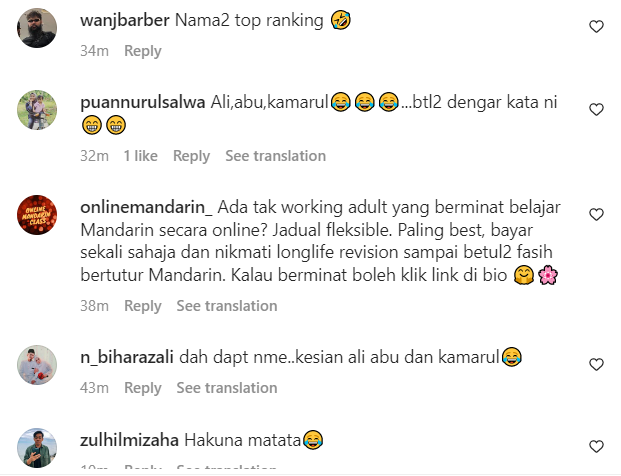Open the wanjbarber username link
The width and height of the screenshot is (621, 476).
pyautogui.click(x=125, y=20)
